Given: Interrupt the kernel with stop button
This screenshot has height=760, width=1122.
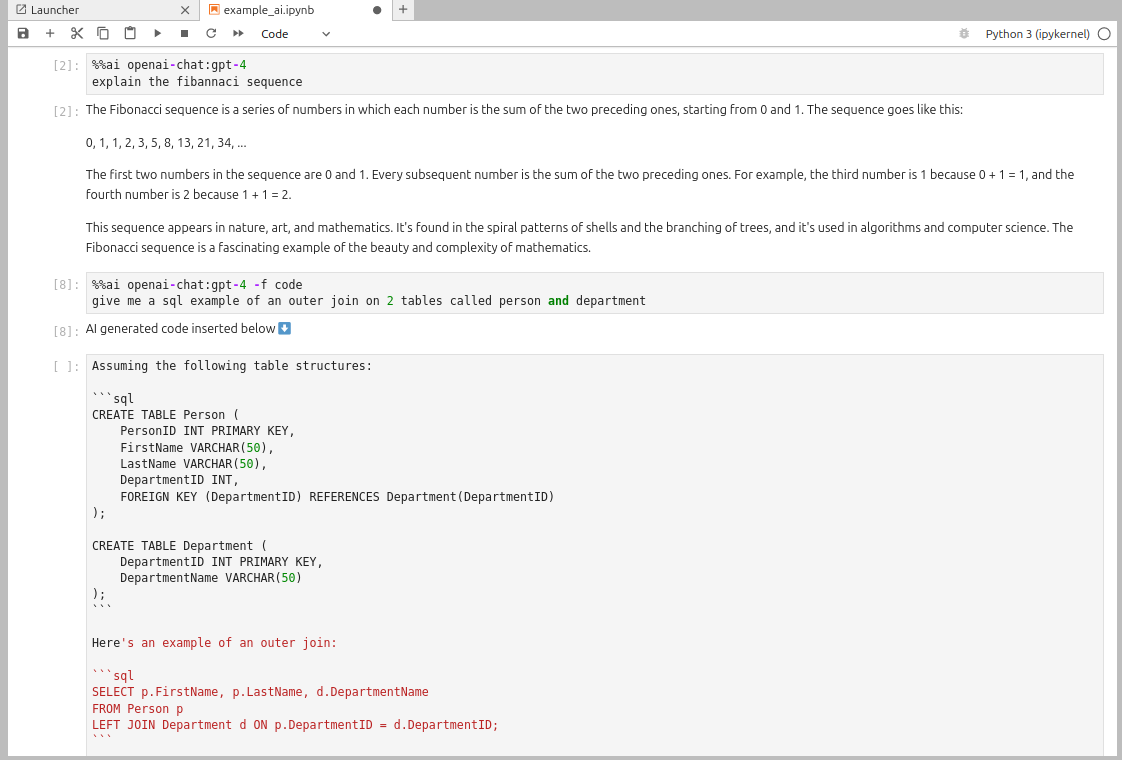Looking at the screenshot, I should click(184, 34).
